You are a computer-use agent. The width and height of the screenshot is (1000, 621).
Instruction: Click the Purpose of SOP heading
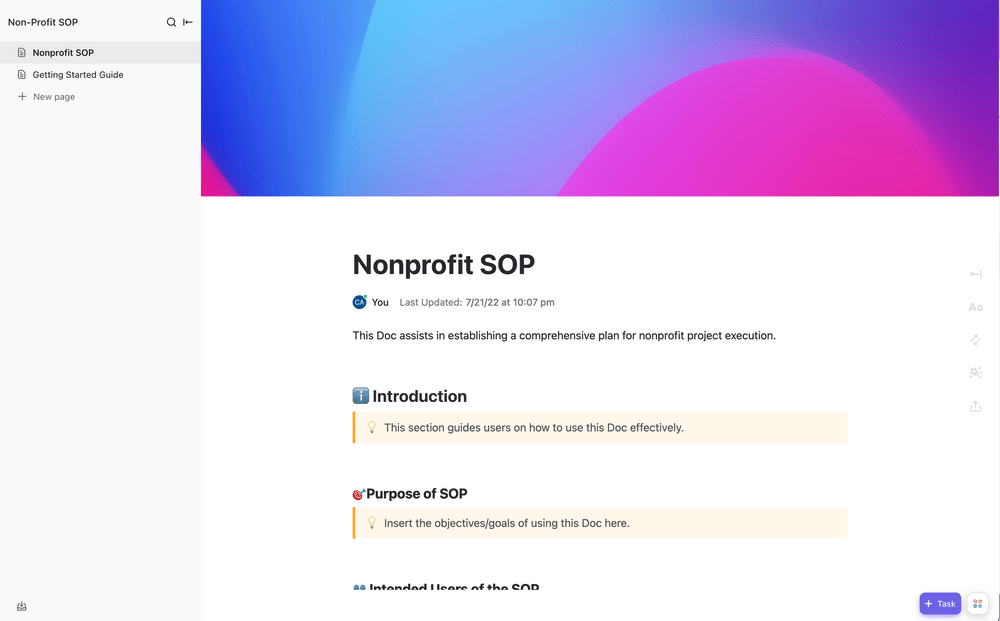pyautogui.click(x=416, y=494)
